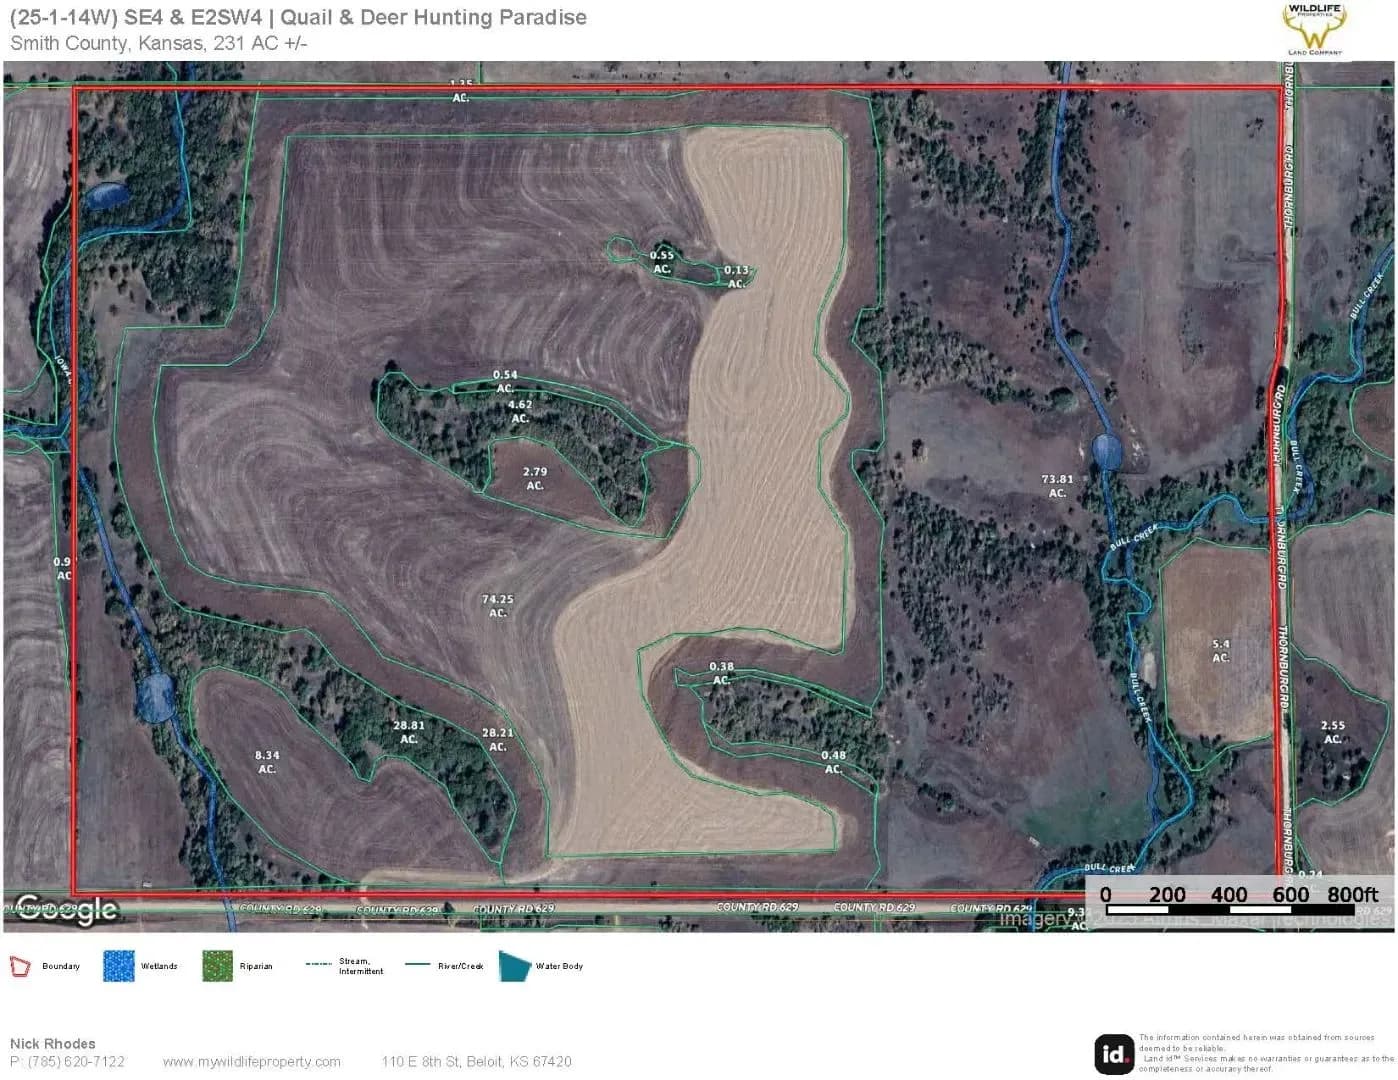This screenshot has height=1080, width=1398.
Task: Click the Google logo on the map
Action: pos(66,910)
